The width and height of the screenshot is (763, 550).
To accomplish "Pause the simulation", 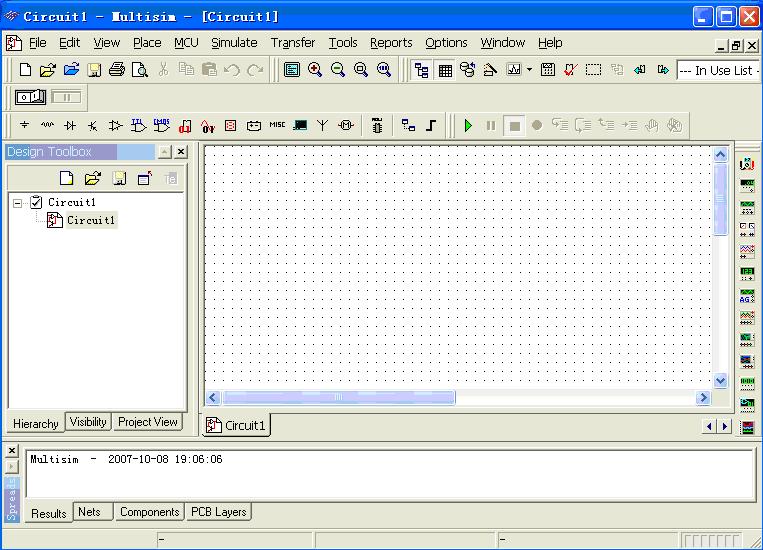I will 491,126.
